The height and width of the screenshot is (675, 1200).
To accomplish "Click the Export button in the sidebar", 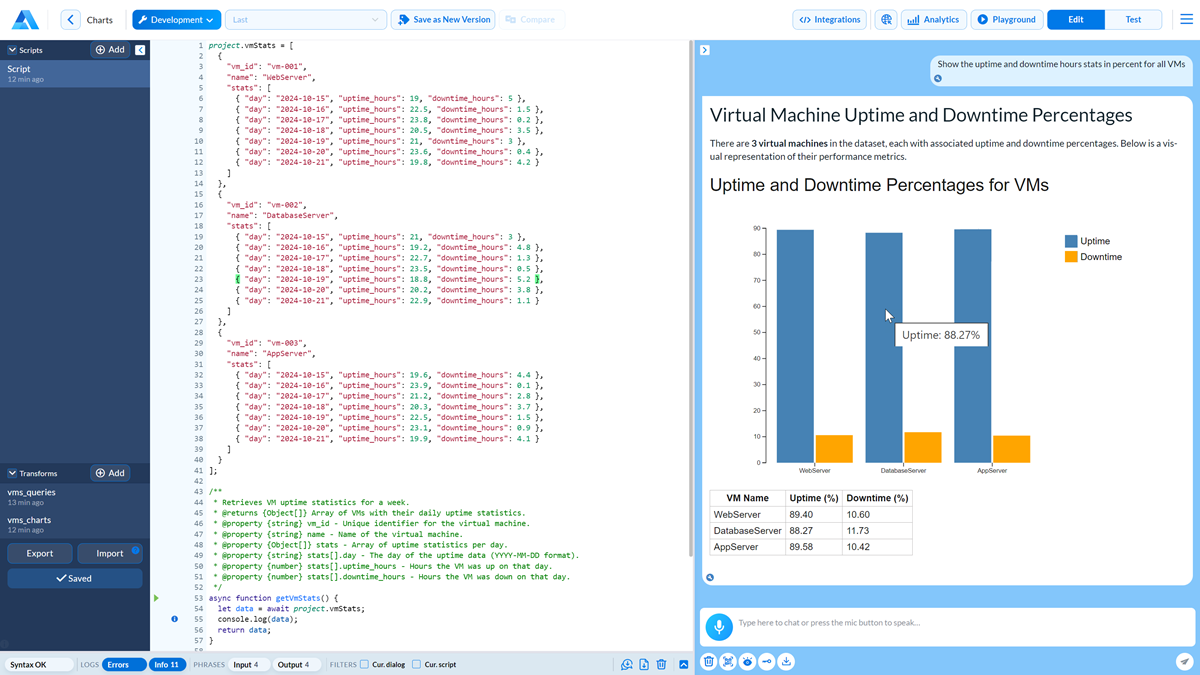I will [x=40, y=552].
